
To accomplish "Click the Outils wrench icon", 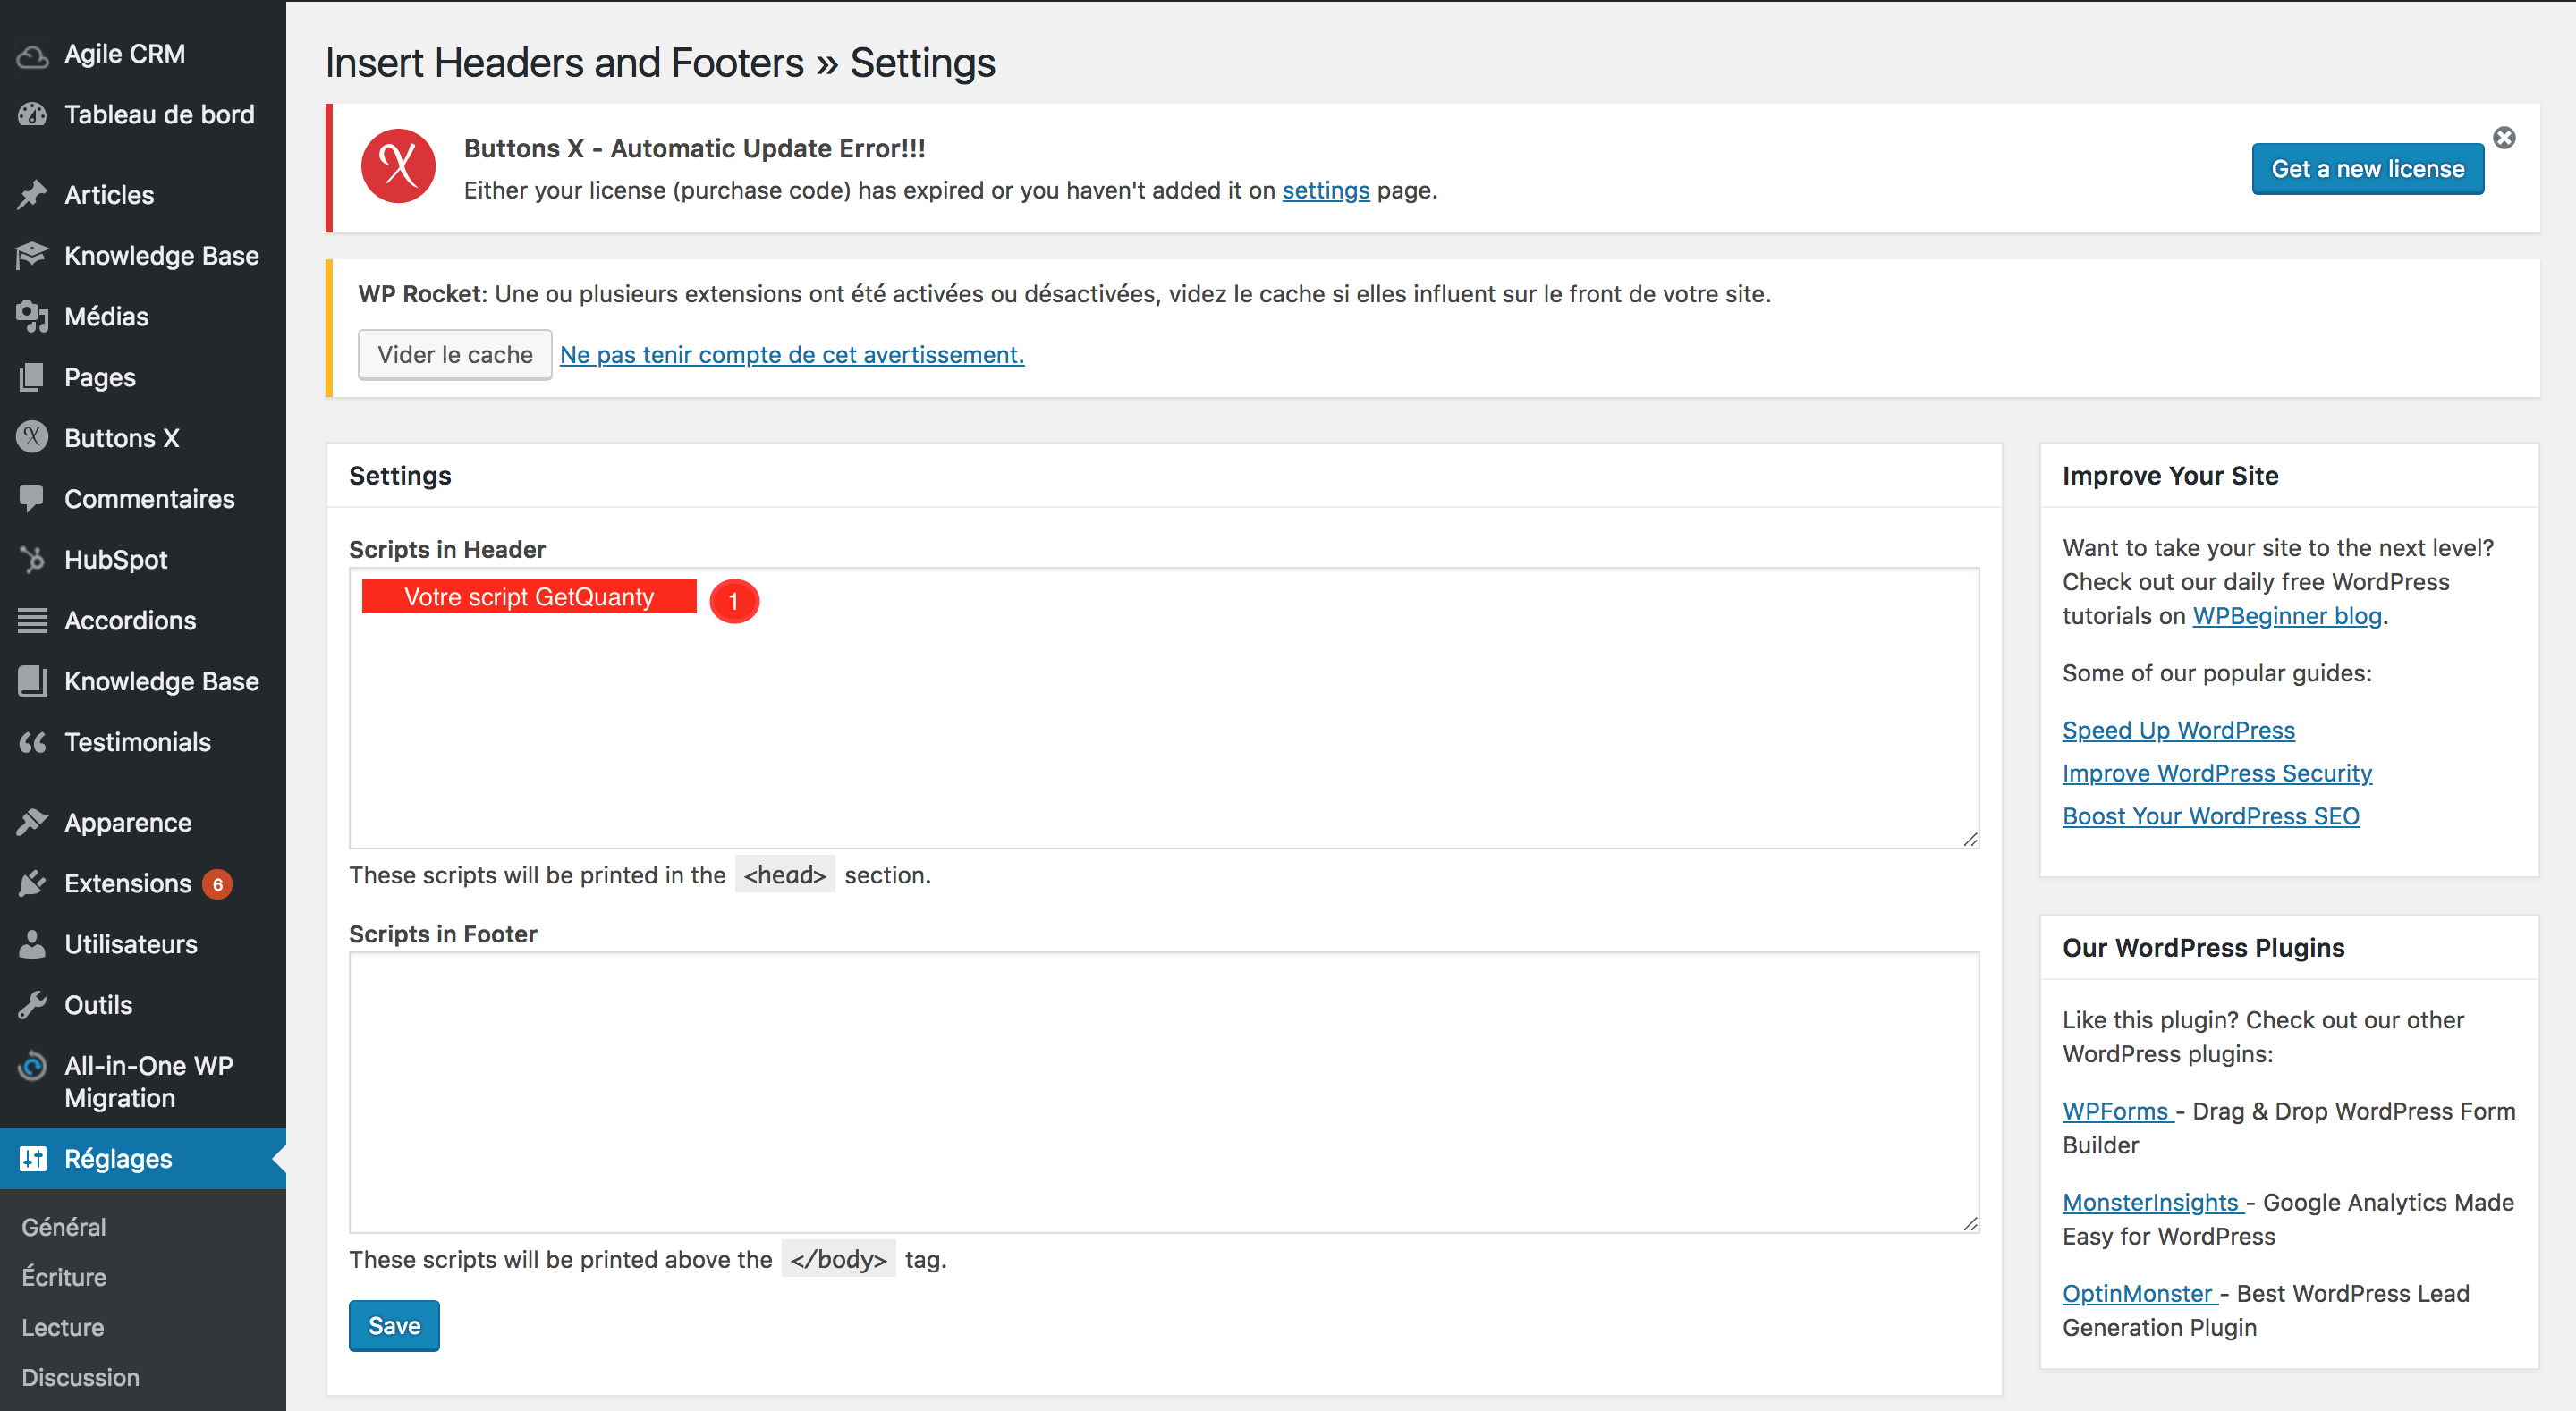I will coord(32,1005).
